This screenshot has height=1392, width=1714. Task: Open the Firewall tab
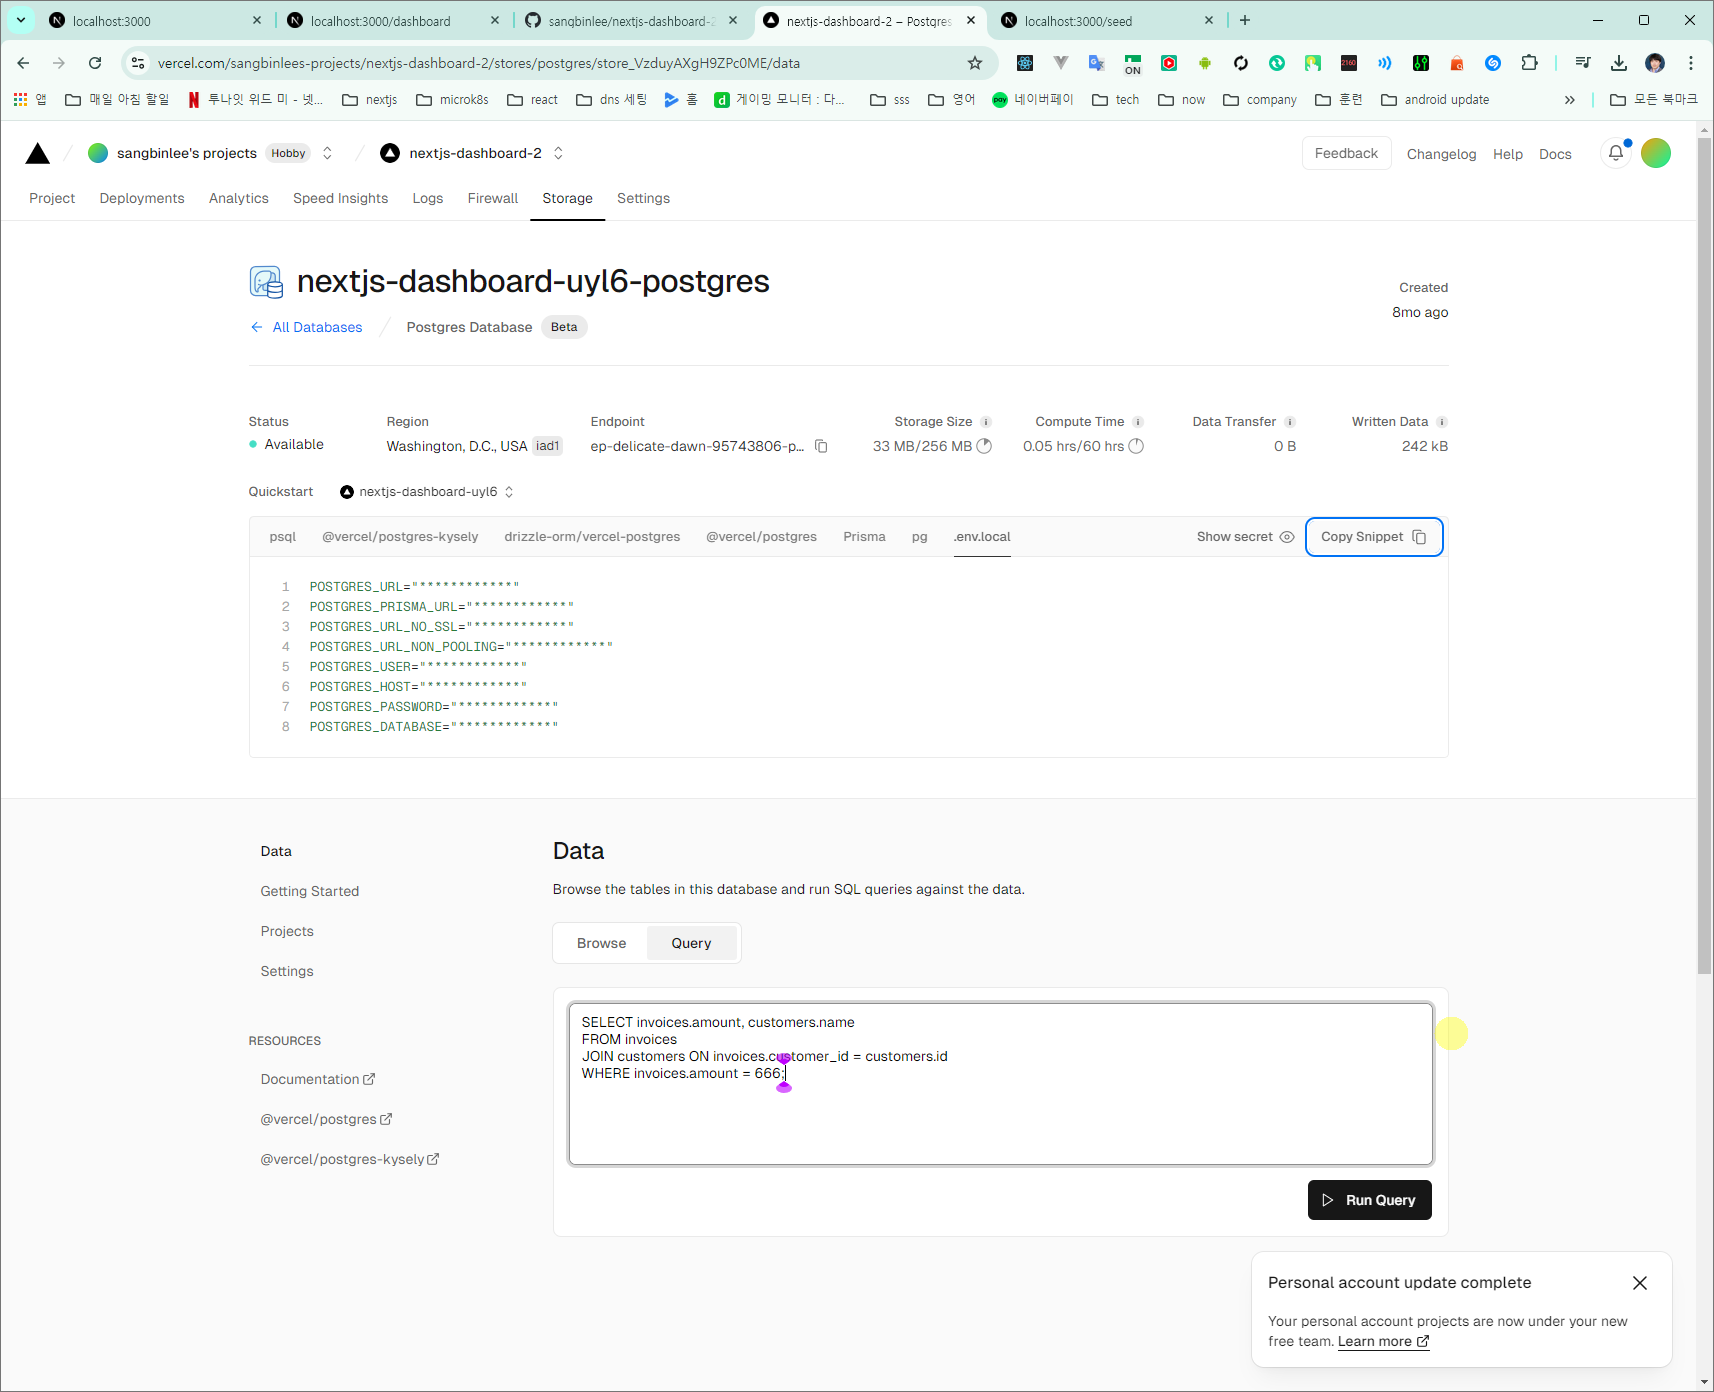coord(493,198)
